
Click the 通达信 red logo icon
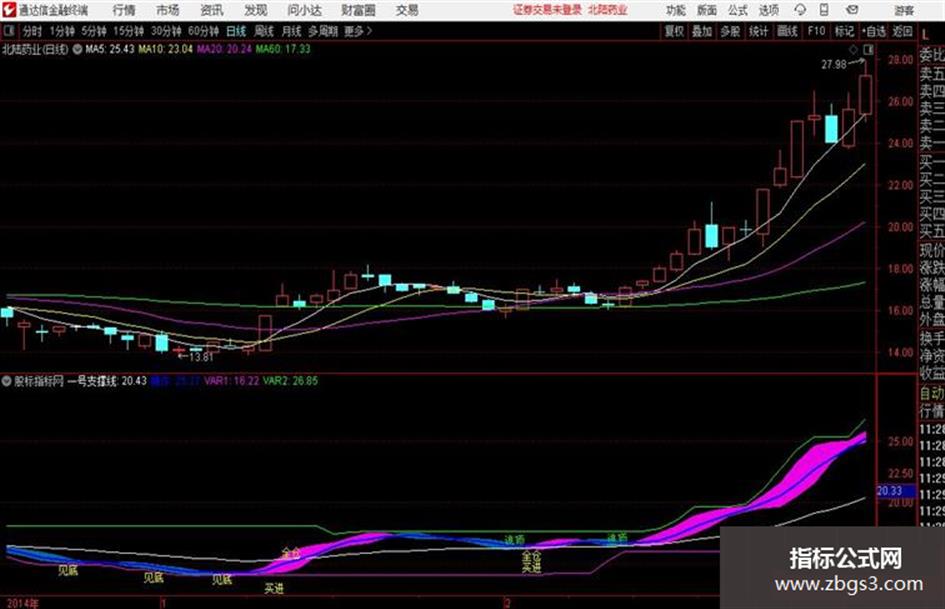coord(9,10)
